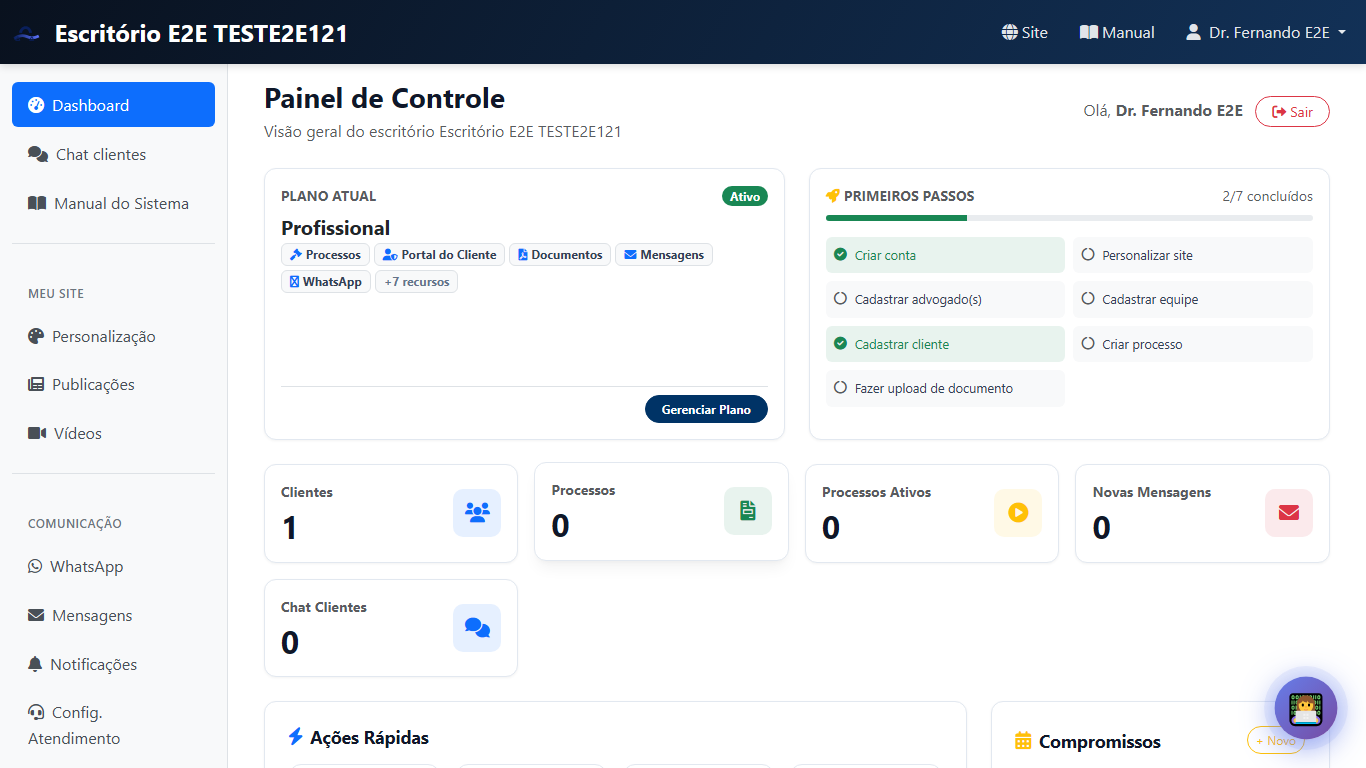Image resolution: width=1366 pixels, height=768 pixels.
Task: Click the Processos Ativos card title
Action: pos(876,492)
